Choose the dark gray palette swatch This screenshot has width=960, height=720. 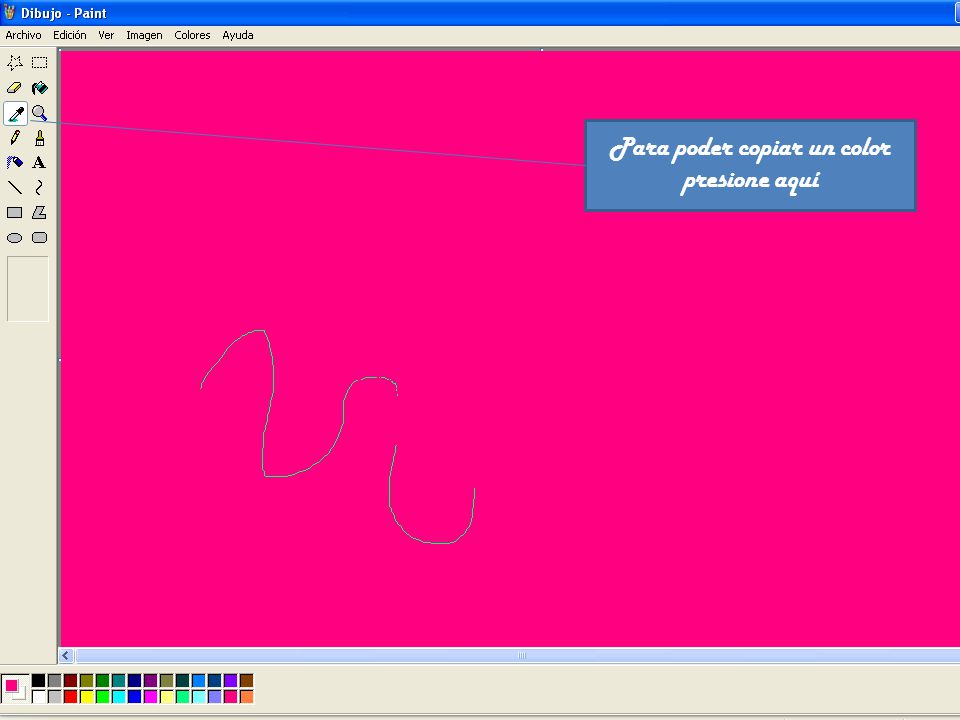coord(54,680)
